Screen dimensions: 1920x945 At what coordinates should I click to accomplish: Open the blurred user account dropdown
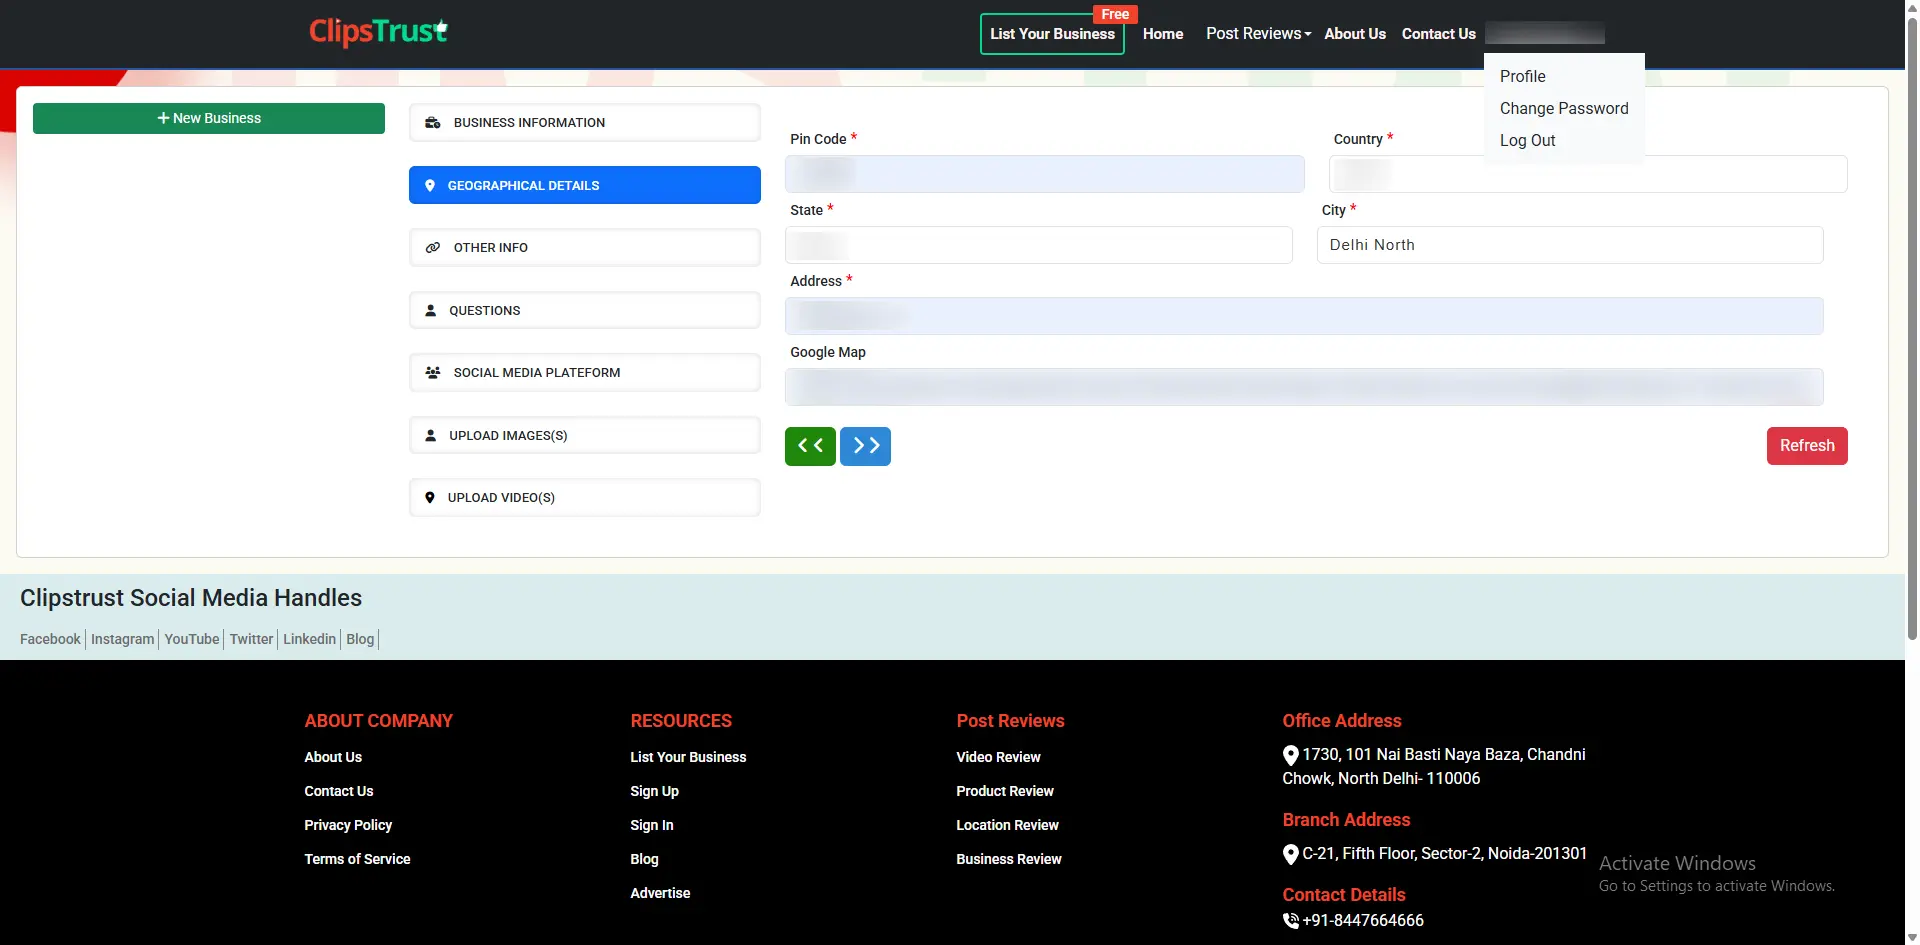1545,33
